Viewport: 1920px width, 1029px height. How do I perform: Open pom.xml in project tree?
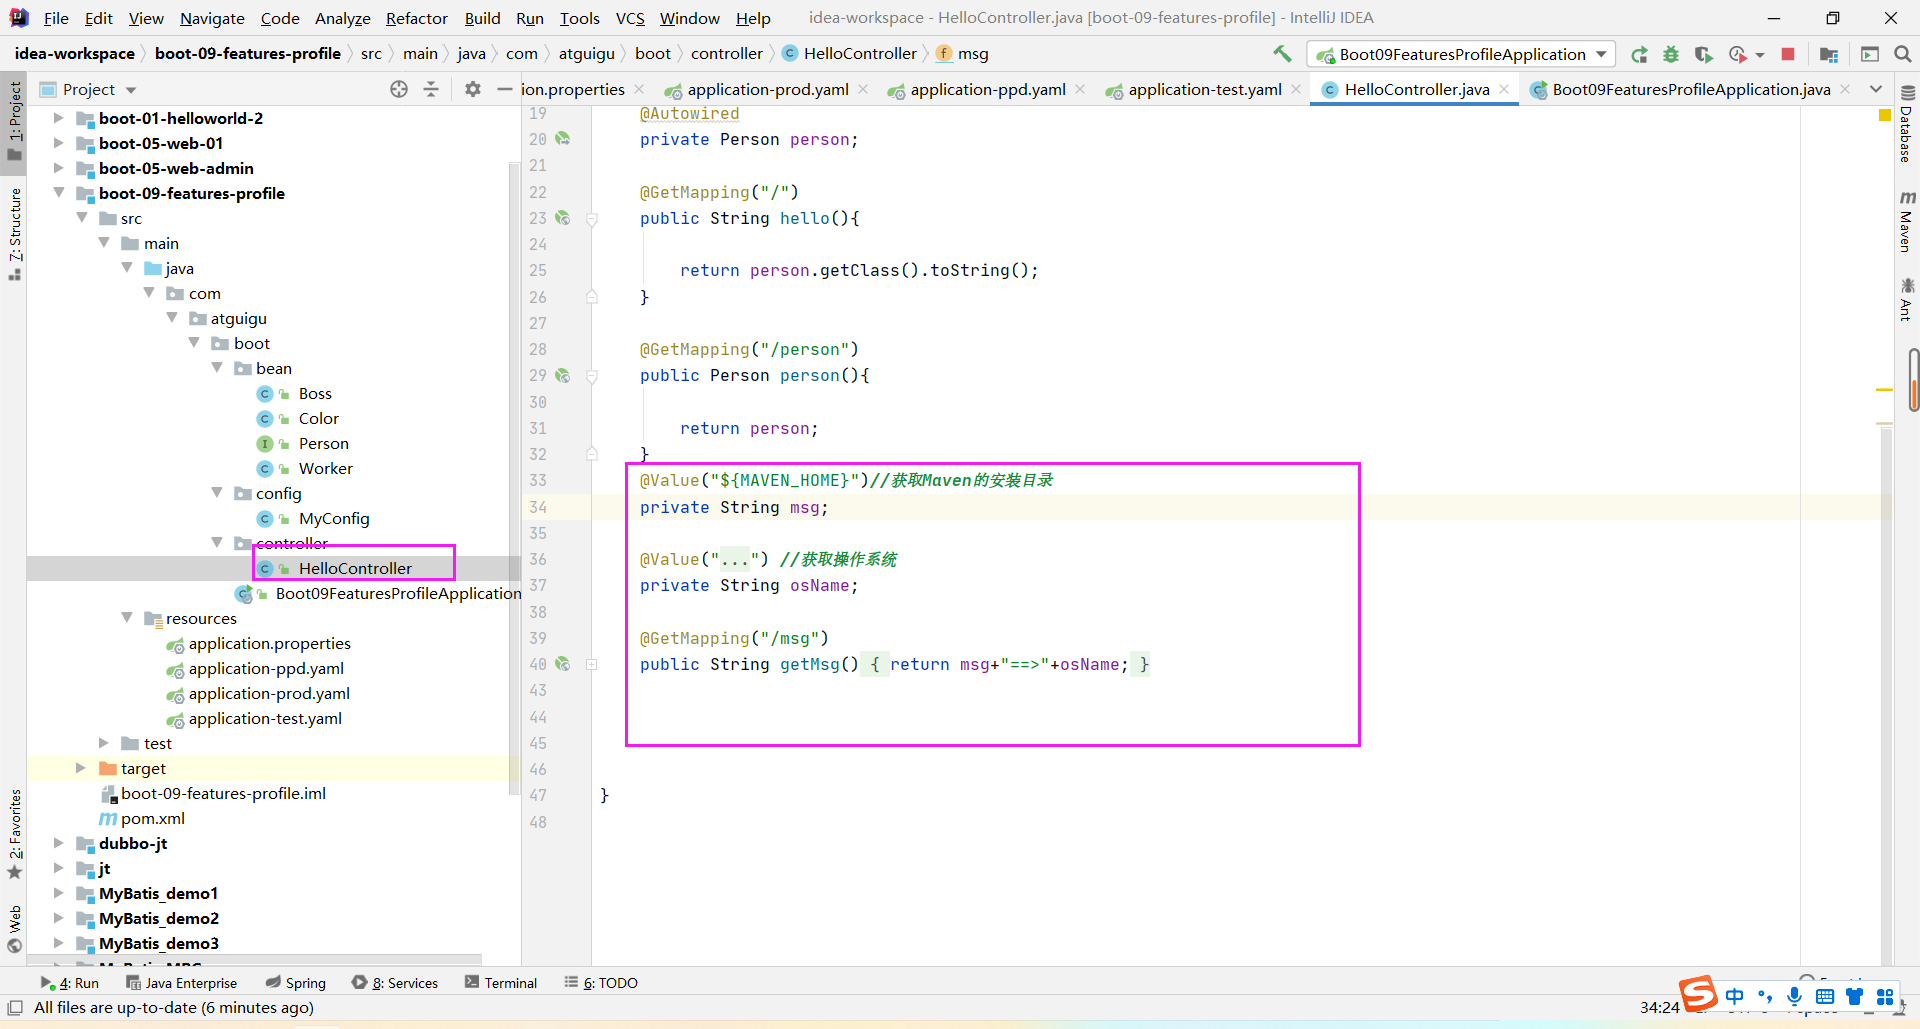152,818
